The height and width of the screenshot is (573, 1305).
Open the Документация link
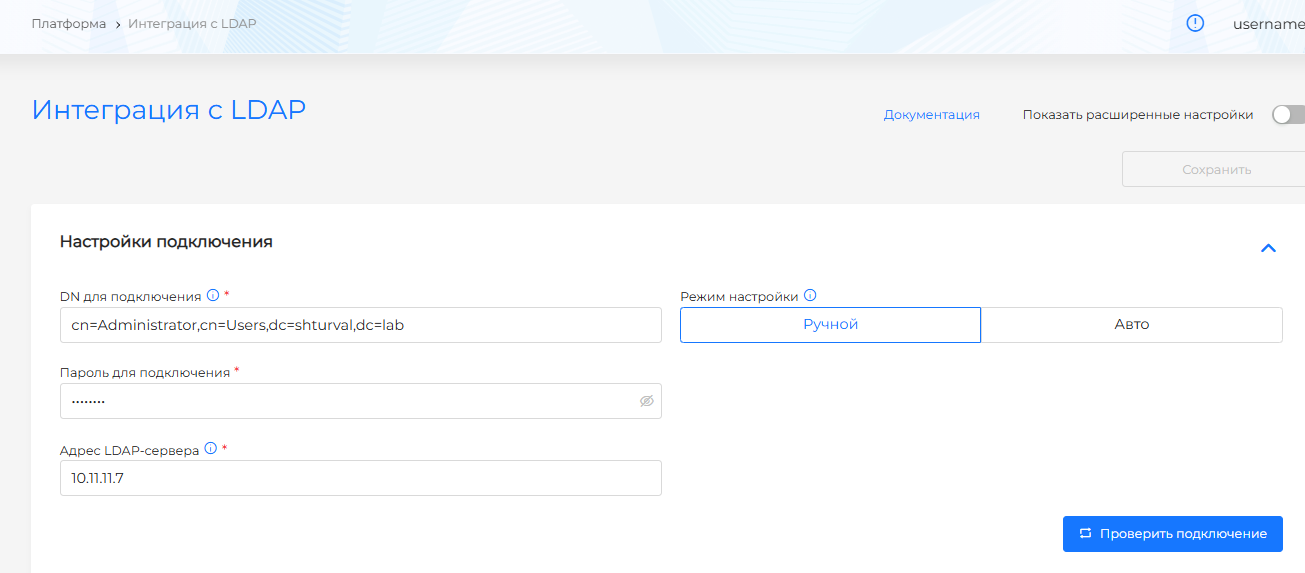931,115
